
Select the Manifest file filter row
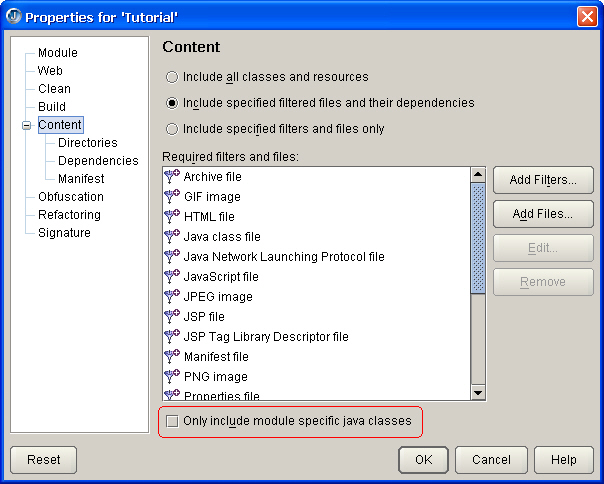(x=316, y=357)
